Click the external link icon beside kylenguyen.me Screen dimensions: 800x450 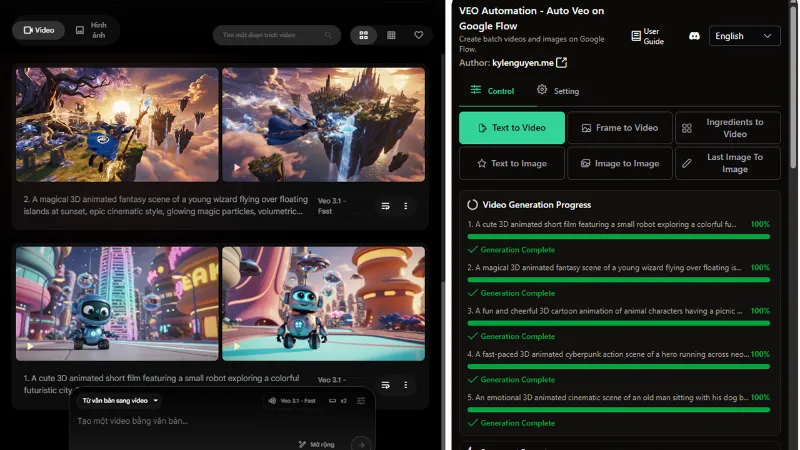[561, 63]
